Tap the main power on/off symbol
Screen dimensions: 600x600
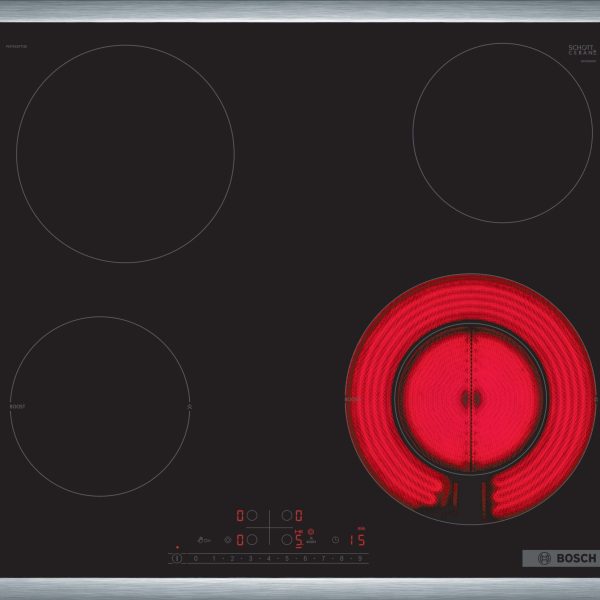177,558
